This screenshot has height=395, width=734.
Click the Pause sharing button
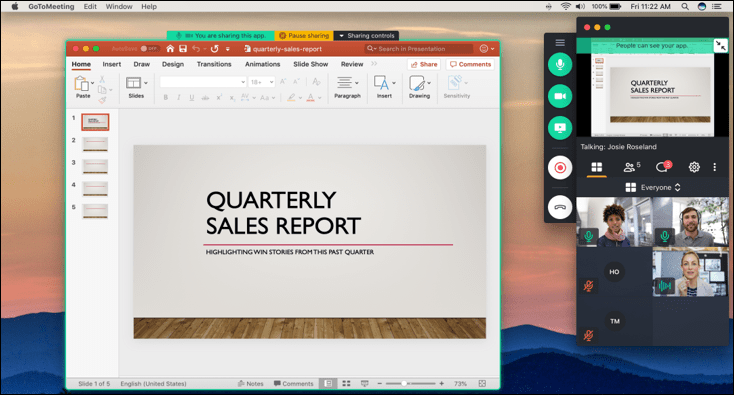click(304, 36)
